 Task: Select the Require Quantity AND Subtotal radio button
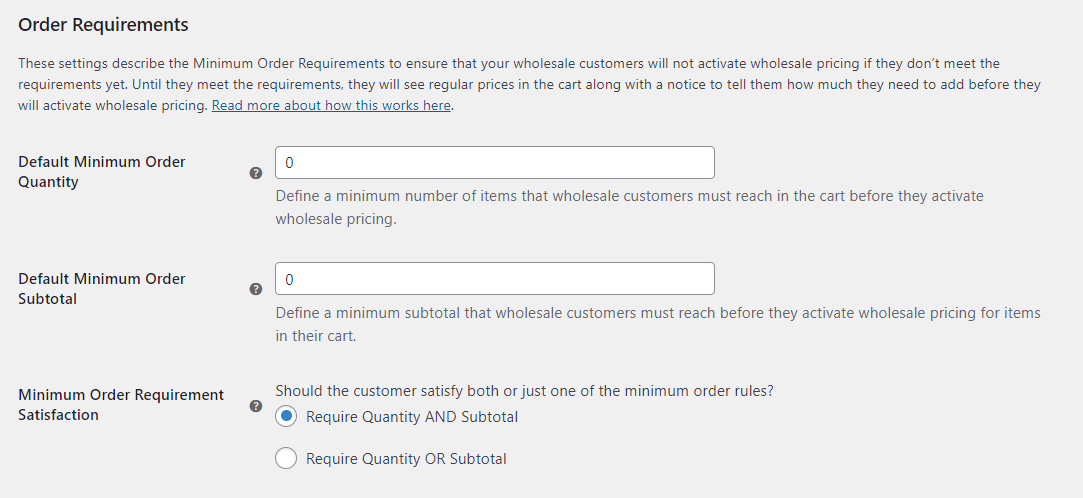click(x=286, y=416)
